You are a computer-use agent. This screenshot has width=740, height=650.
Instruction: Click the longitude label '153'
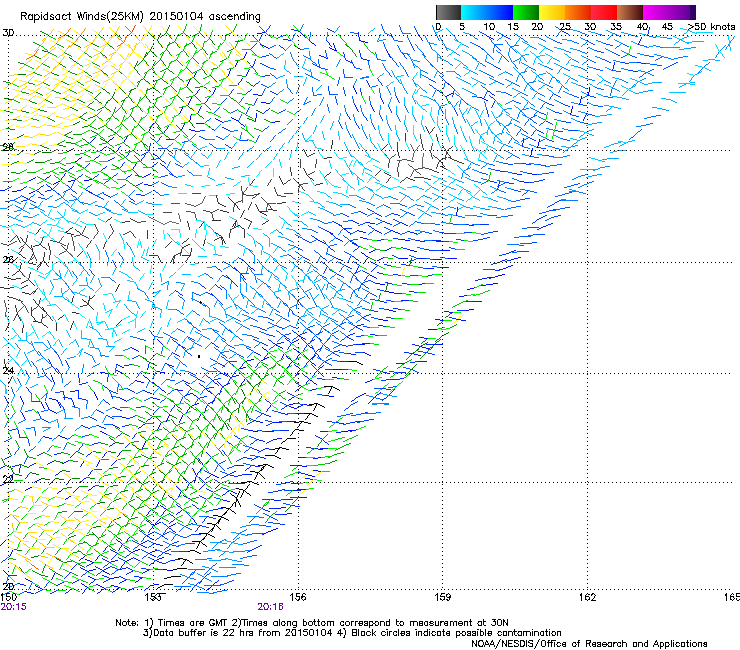(x=153, y=597)
